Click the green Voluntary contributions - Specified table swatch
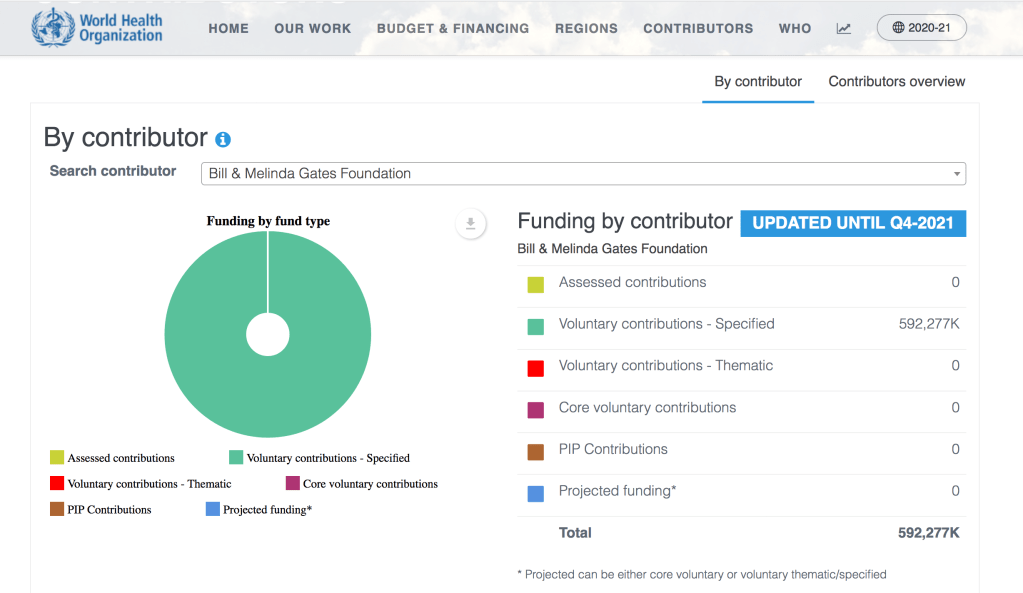This screenshot has width=1023, height=593. [536, 326]
